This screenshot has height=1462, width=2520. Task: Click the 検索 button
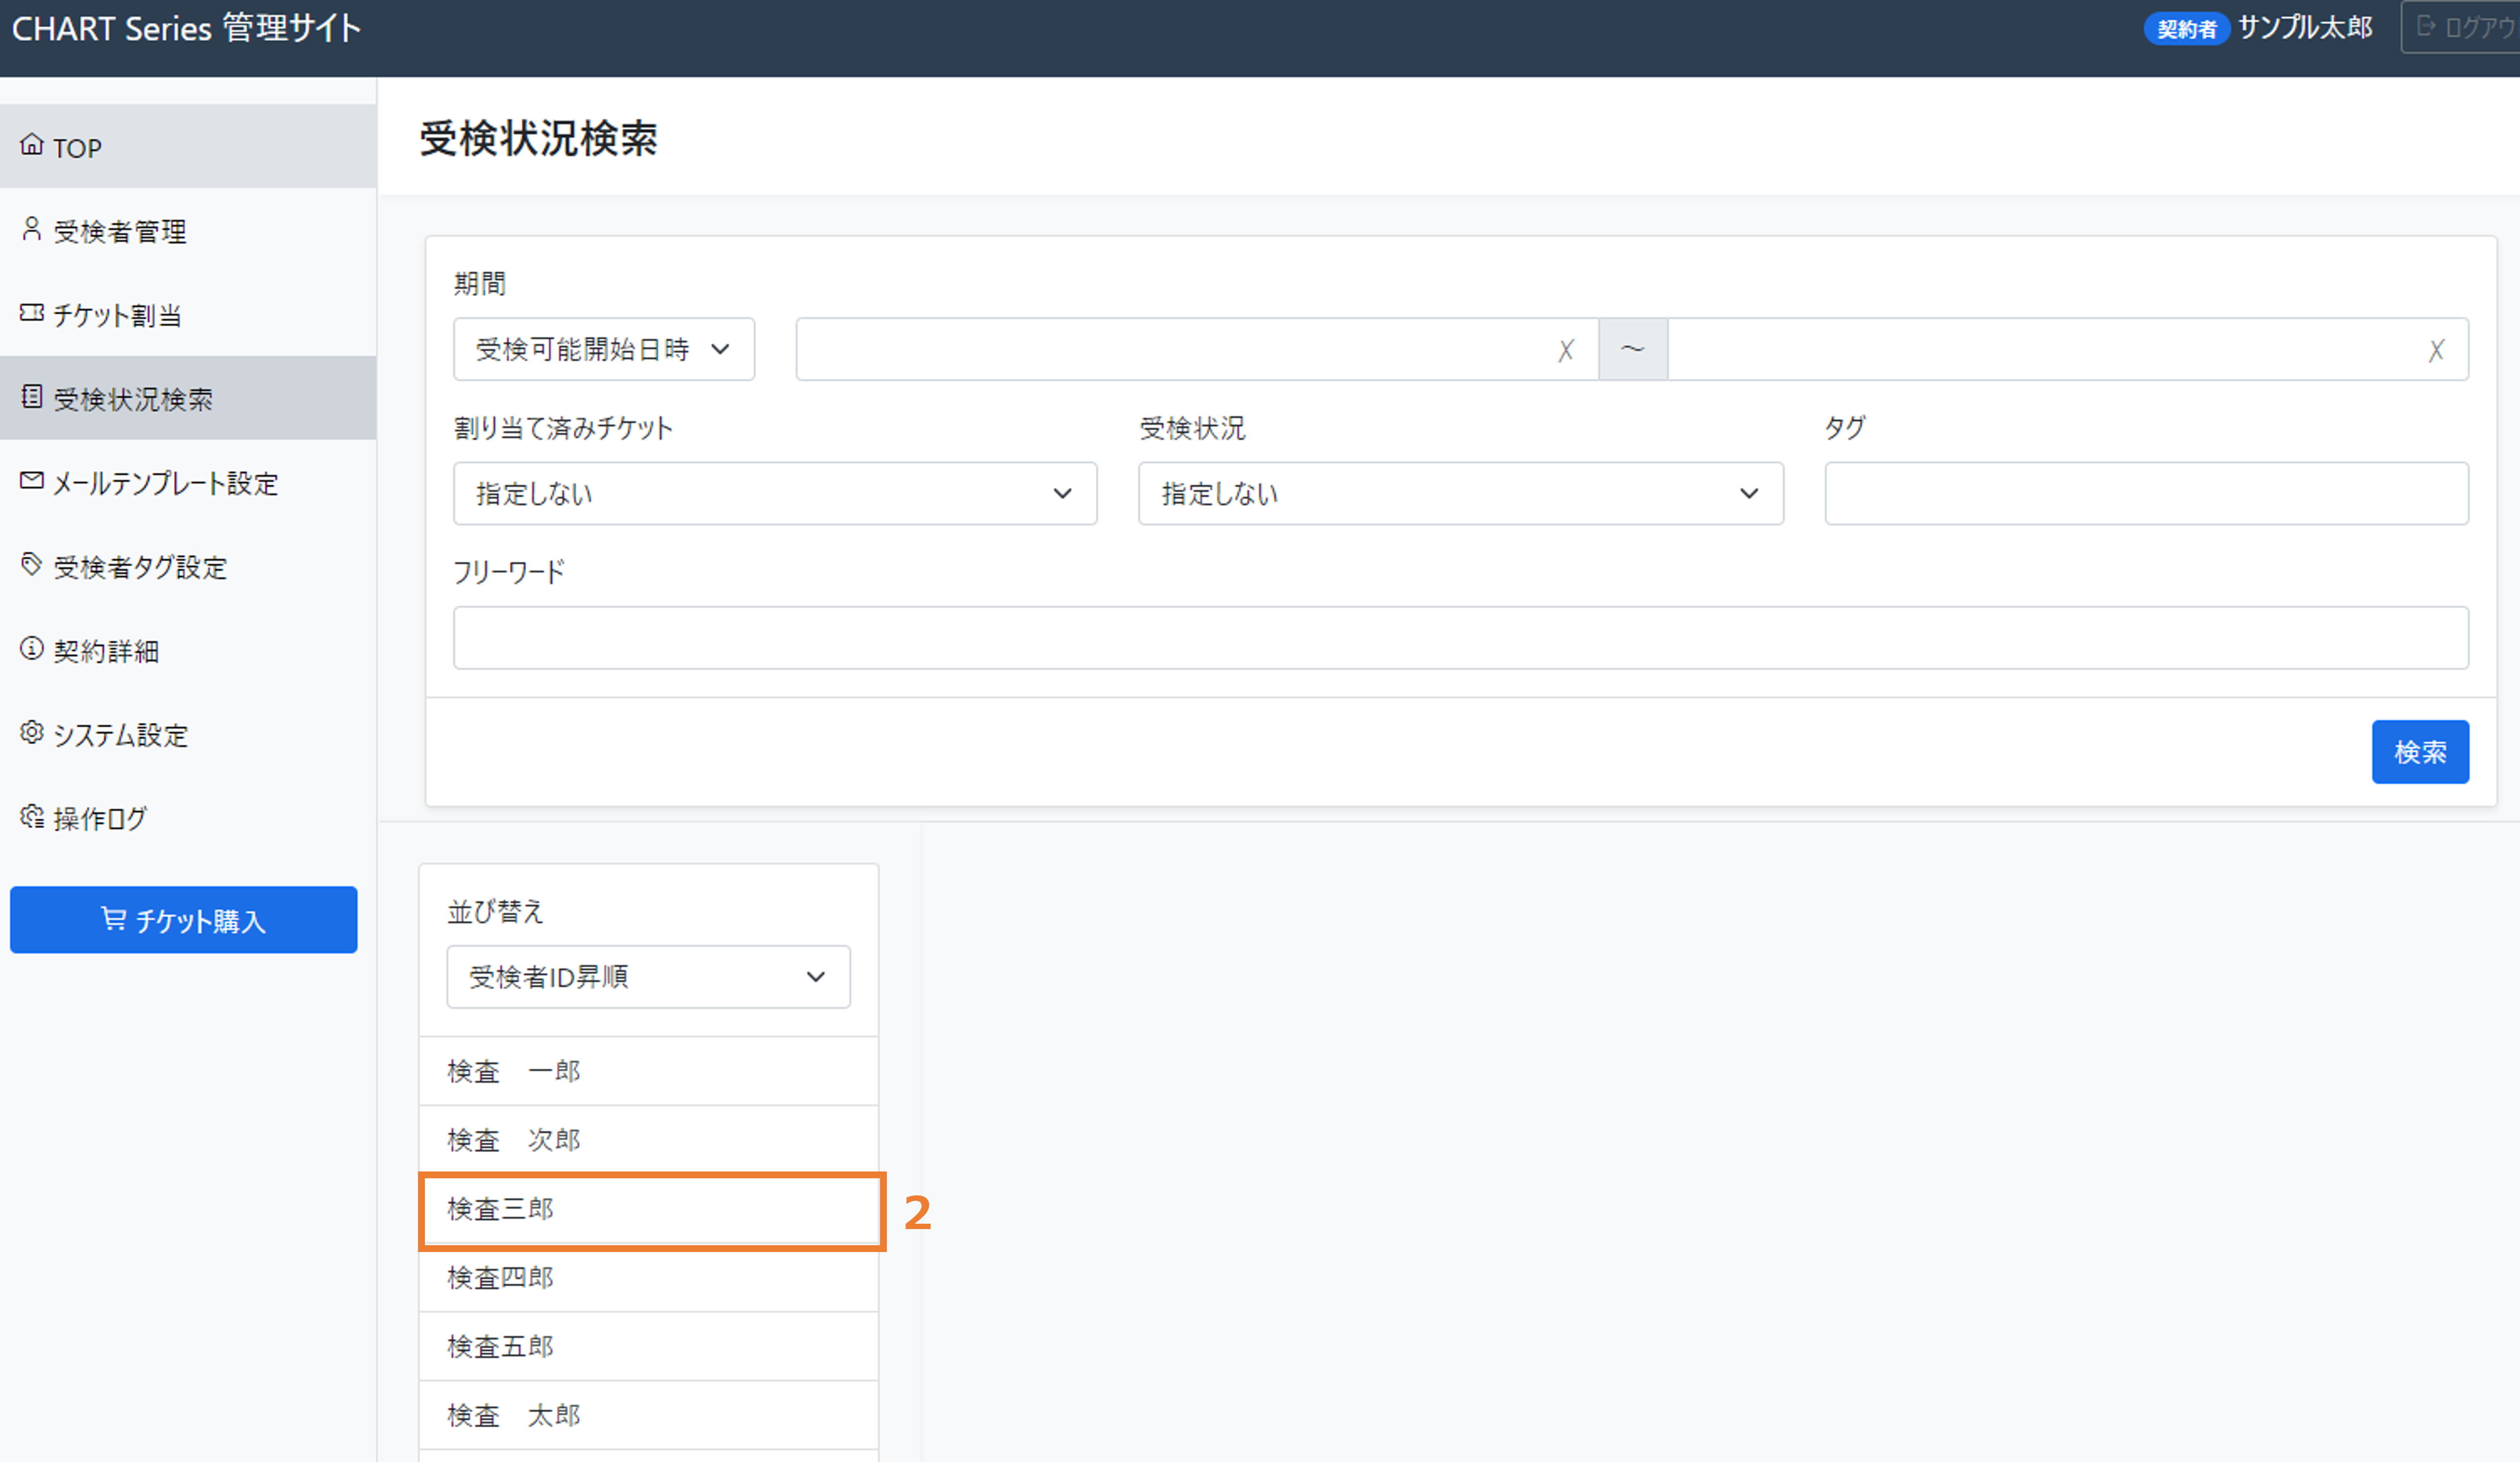point(2420,751)
